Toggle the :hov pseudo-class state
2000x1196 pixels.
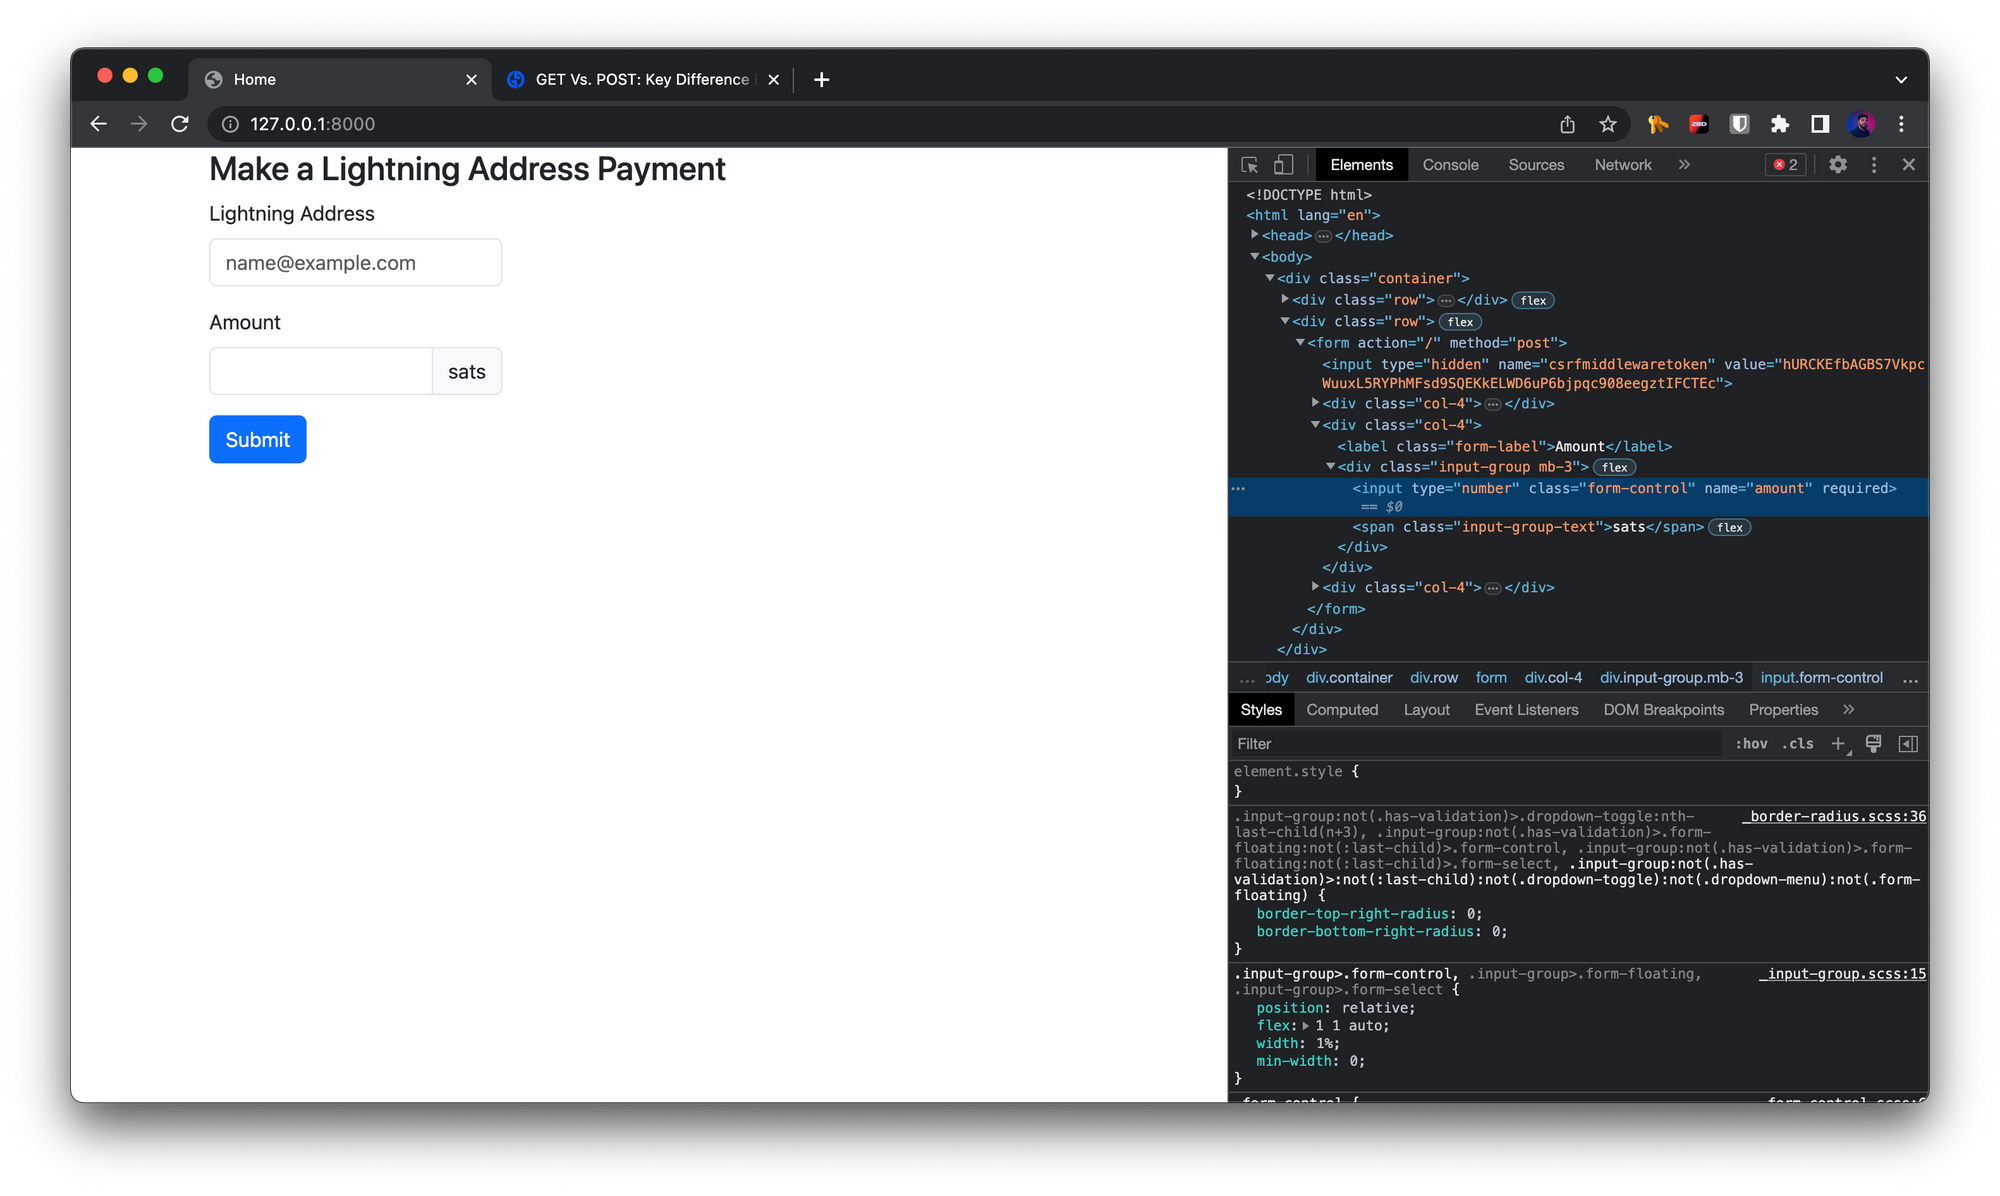(x=1754, y=743)
